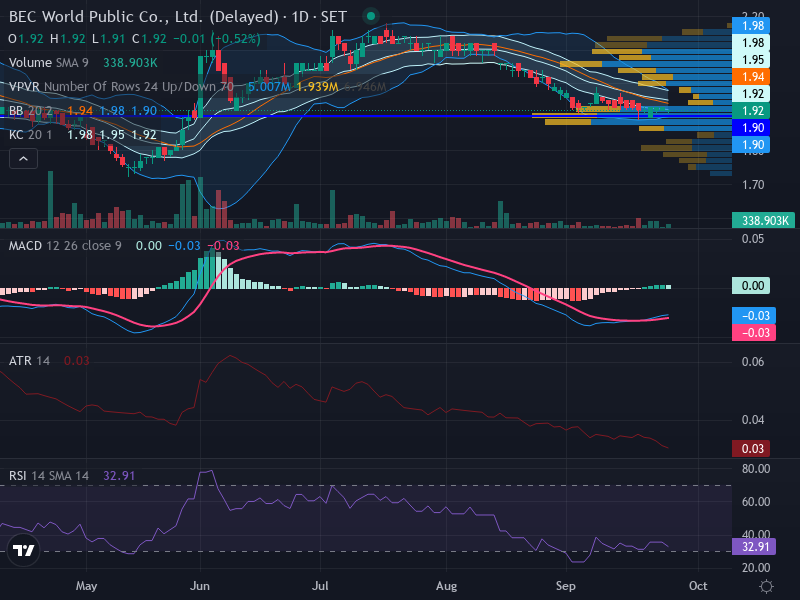Select the orange 1.94 price label
The width and height of the screenshot is (800, 600).
tap(751, 77)
